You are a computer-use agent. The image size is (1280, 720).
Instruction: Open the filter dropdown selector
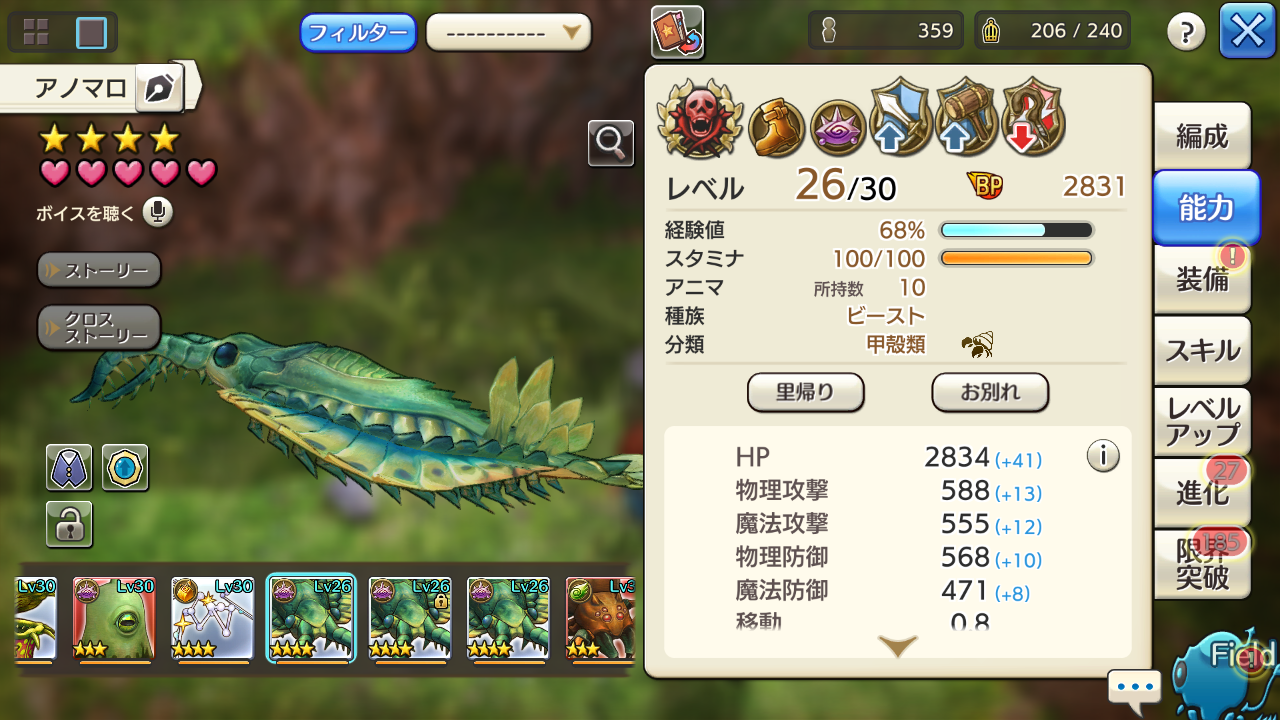[x=508, y=32]
